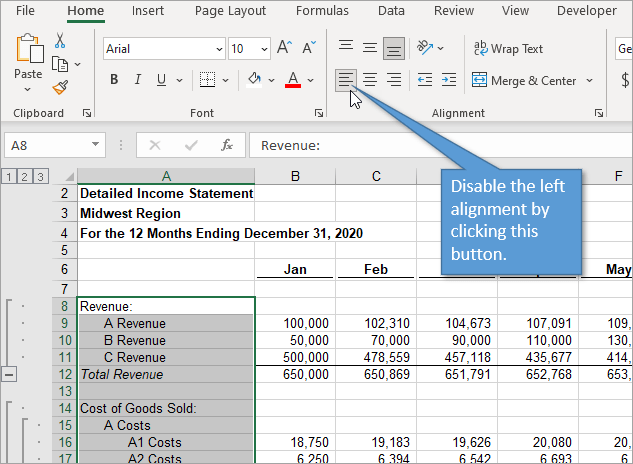Collapse the Total Revenue outline group
Viewport: 633px width, 464px height.
point(9,374)
